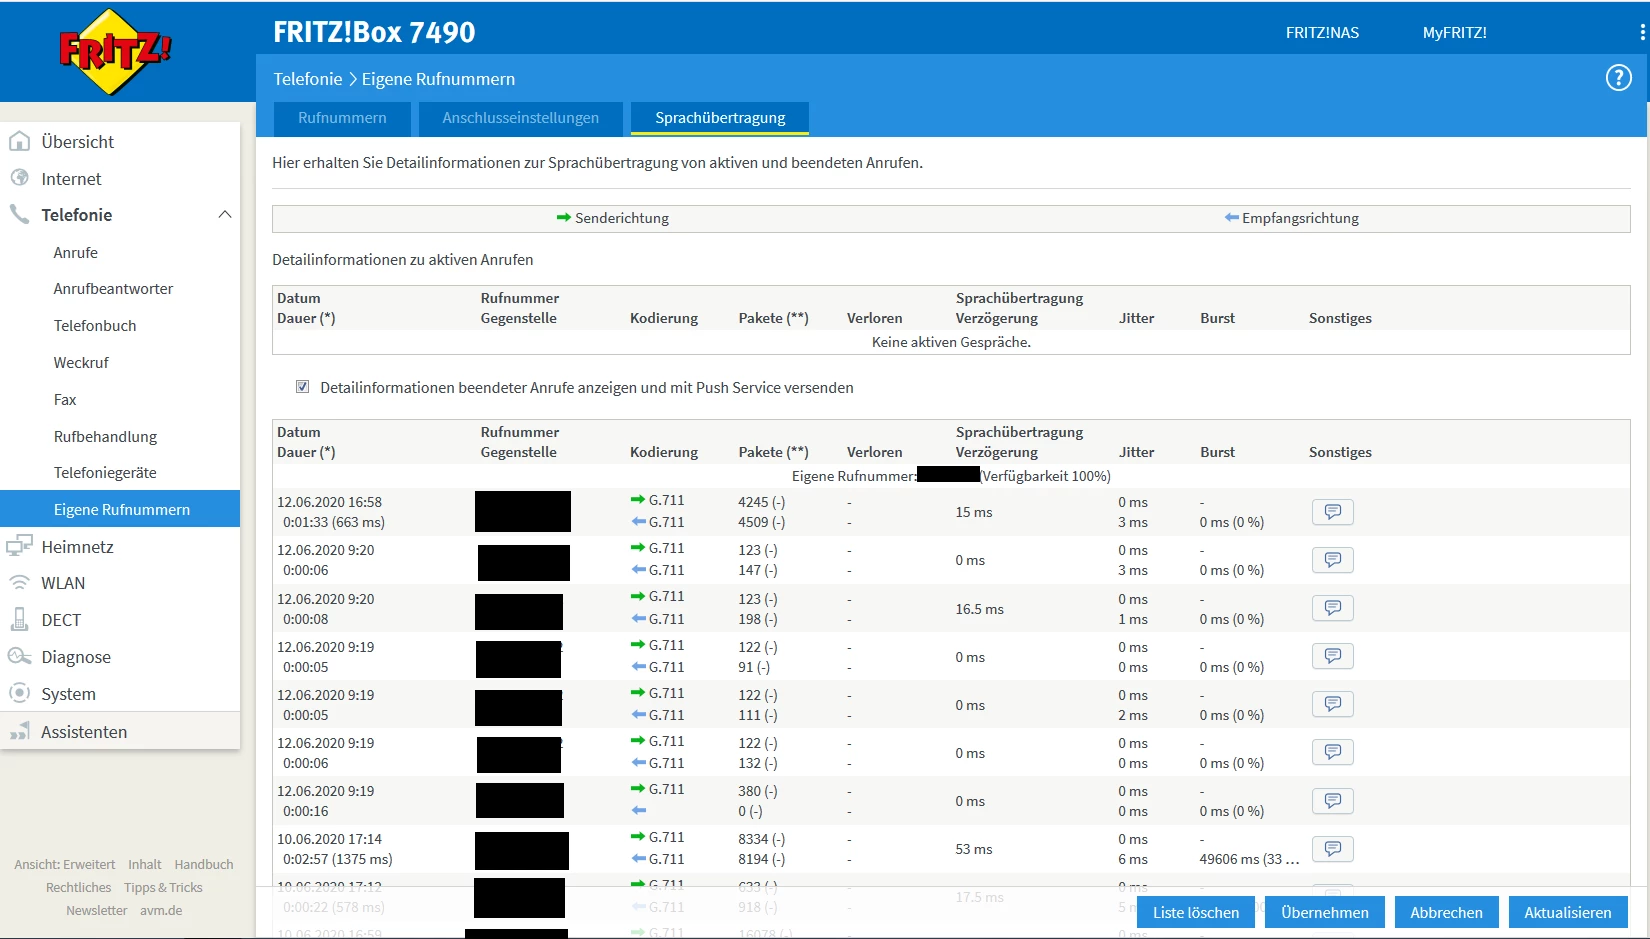This screenshot has width=1650, height=939.
Task: Expand the Heimnetz sidebar section
Action: click(x=77, y=547)
